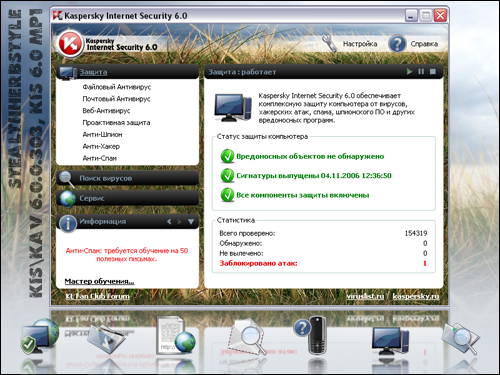Select Файловый Антивирус component
Screen dimensions: 500x375
[x=117, y=87]
